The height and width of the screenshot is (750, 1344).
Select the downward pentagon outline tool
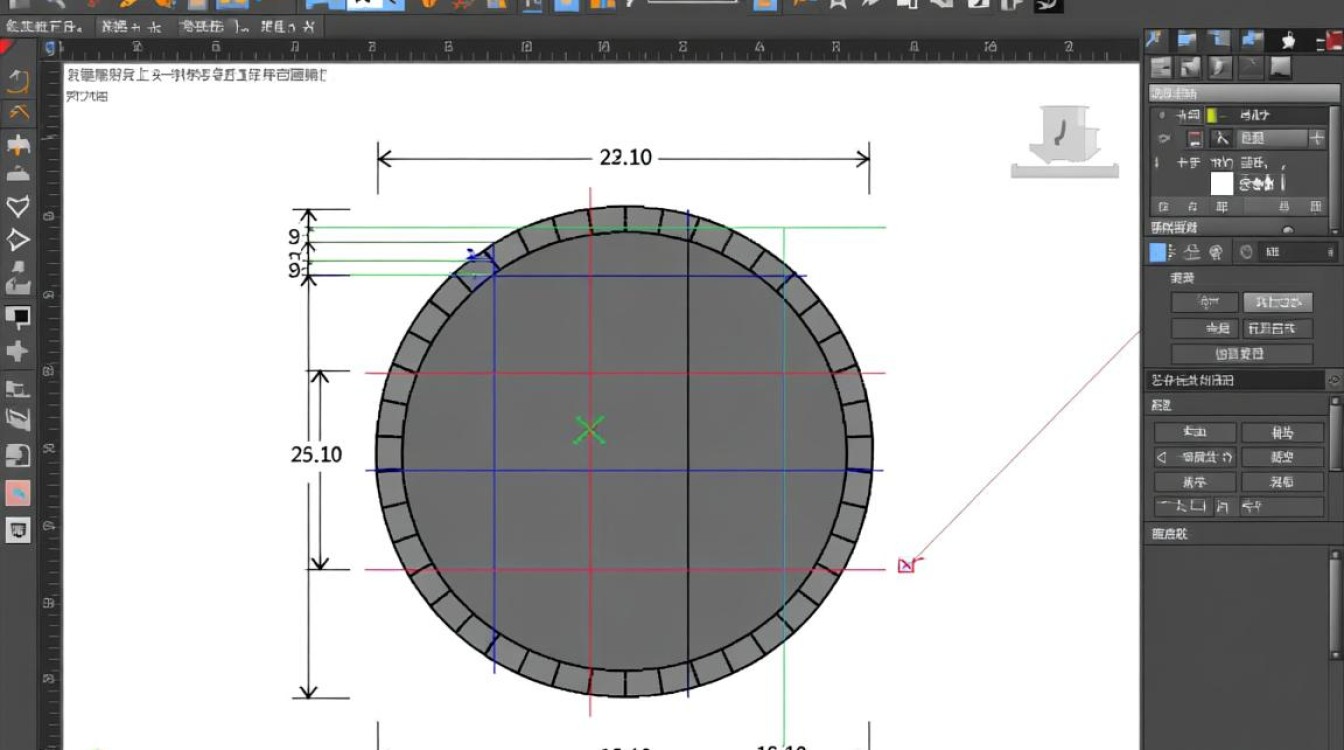pyautogui.click(x=18, y=206)
